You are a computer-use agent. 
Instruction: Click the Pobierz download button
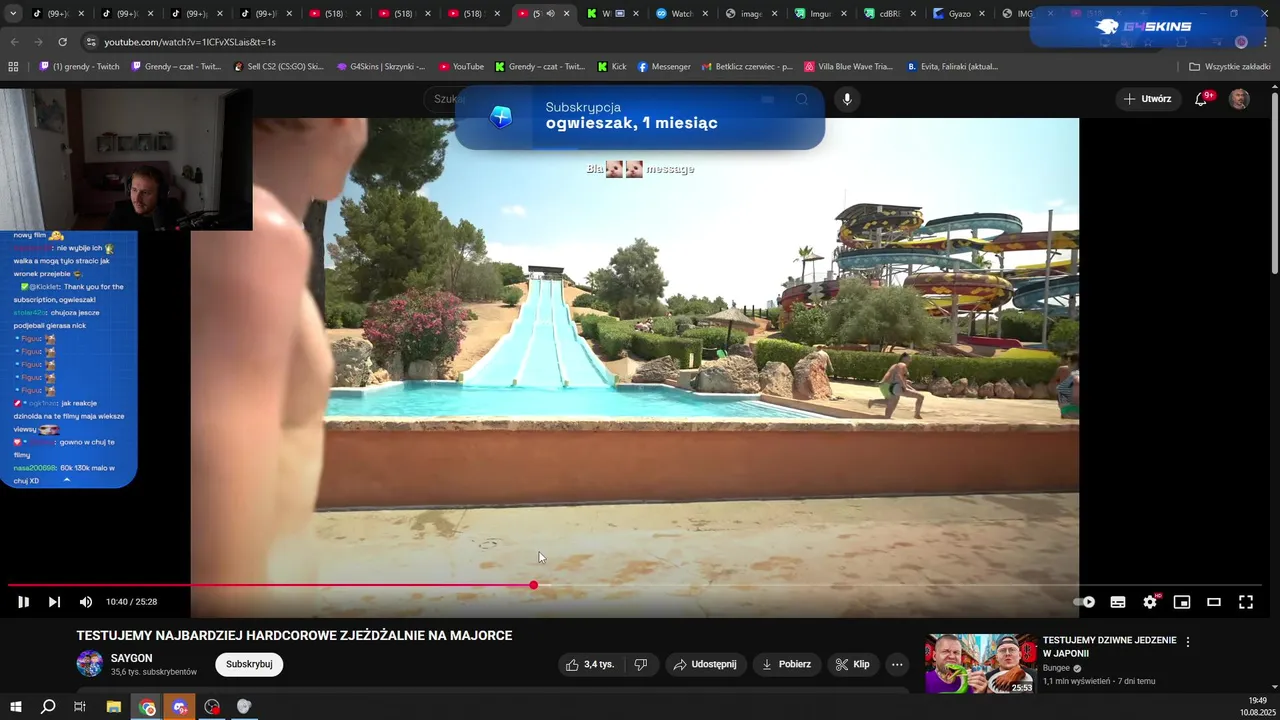tap(786, 664)
